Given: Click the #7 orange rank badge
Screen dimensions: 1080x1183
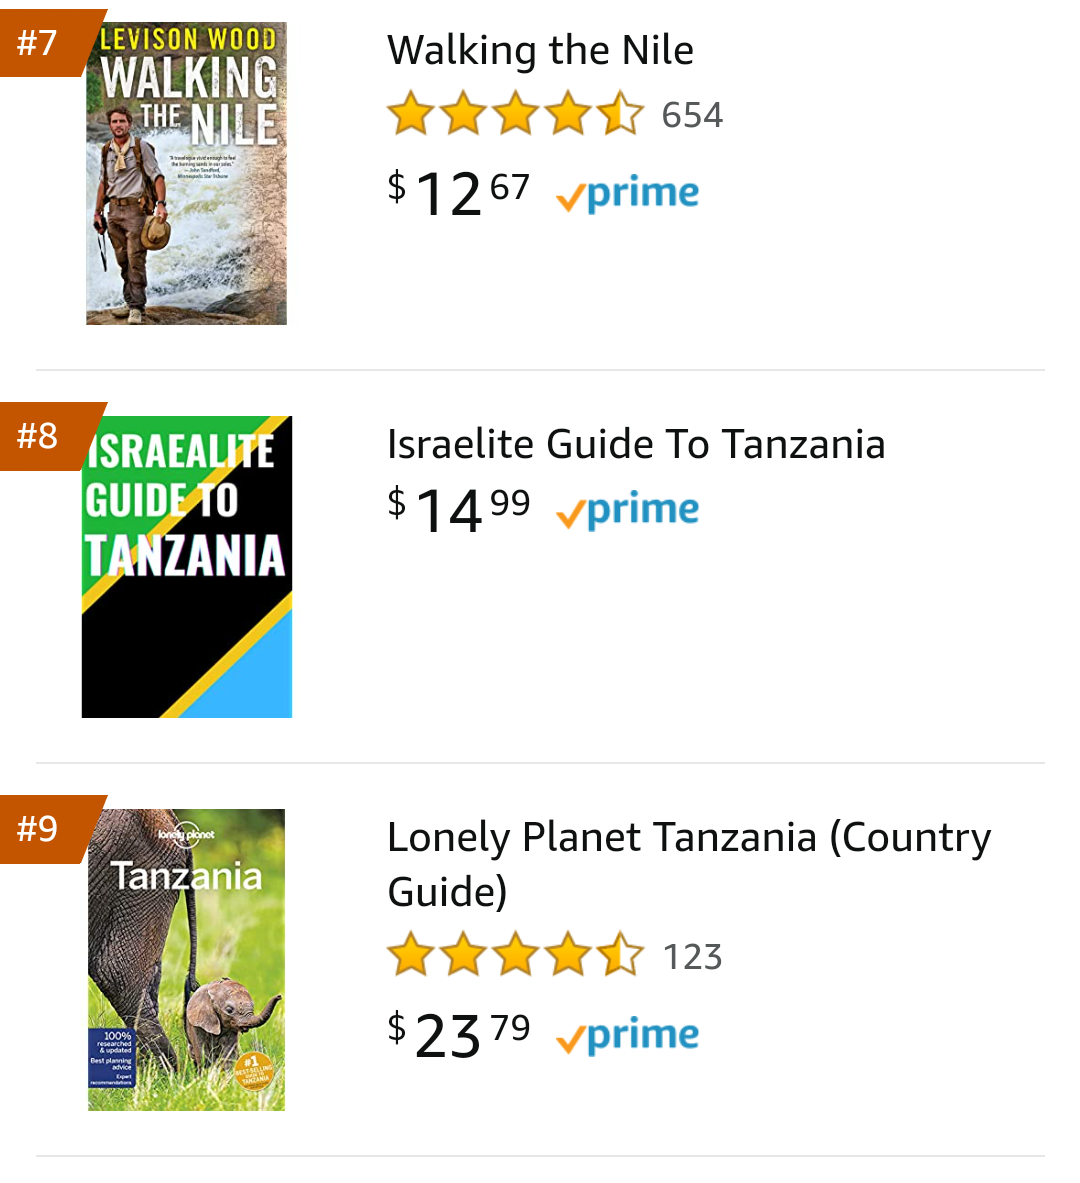Looking at the screenshot, I should point(42,42).
